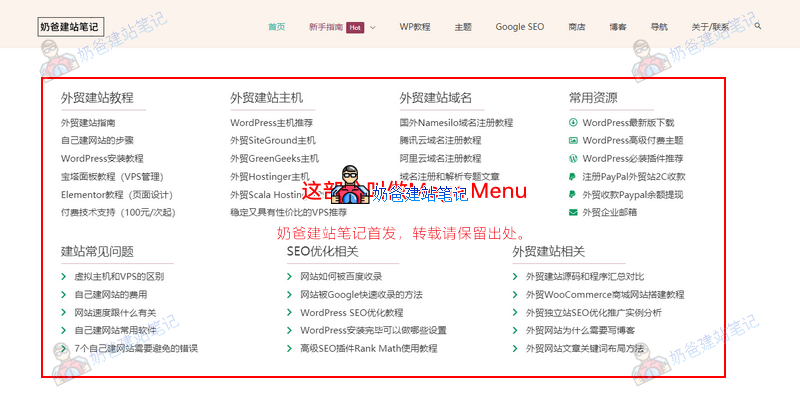Screen dimensions: 800x393
Task: Click the 奶爸建站笔记 site logo
Action: tap(71, 27)
